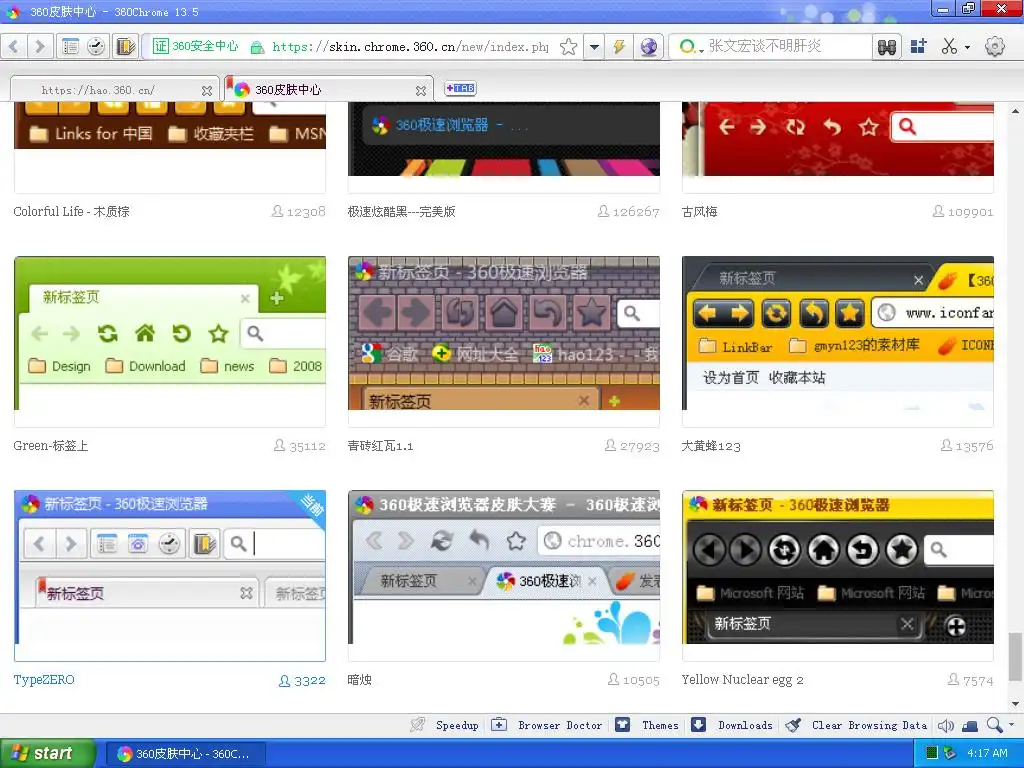Click the rocket icon beside Speedup

pos(418,725)
